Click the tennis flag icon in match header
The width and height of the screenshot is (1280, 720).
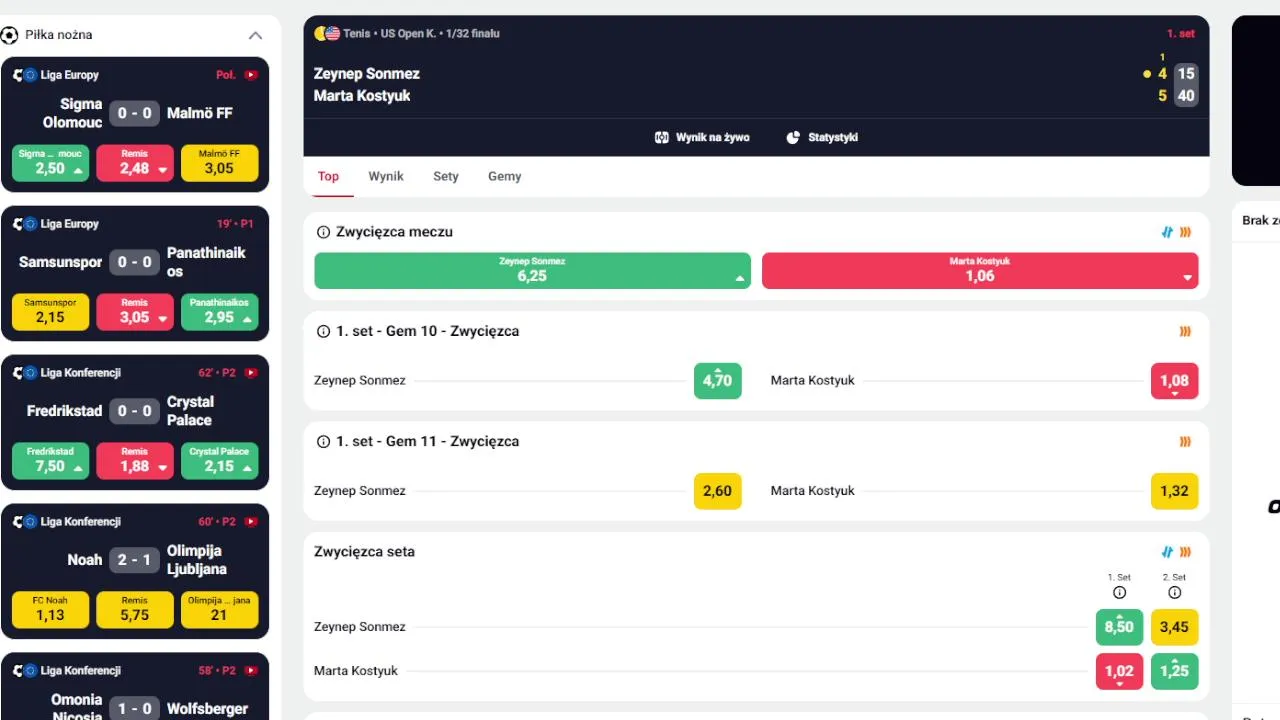click(327, 33)
